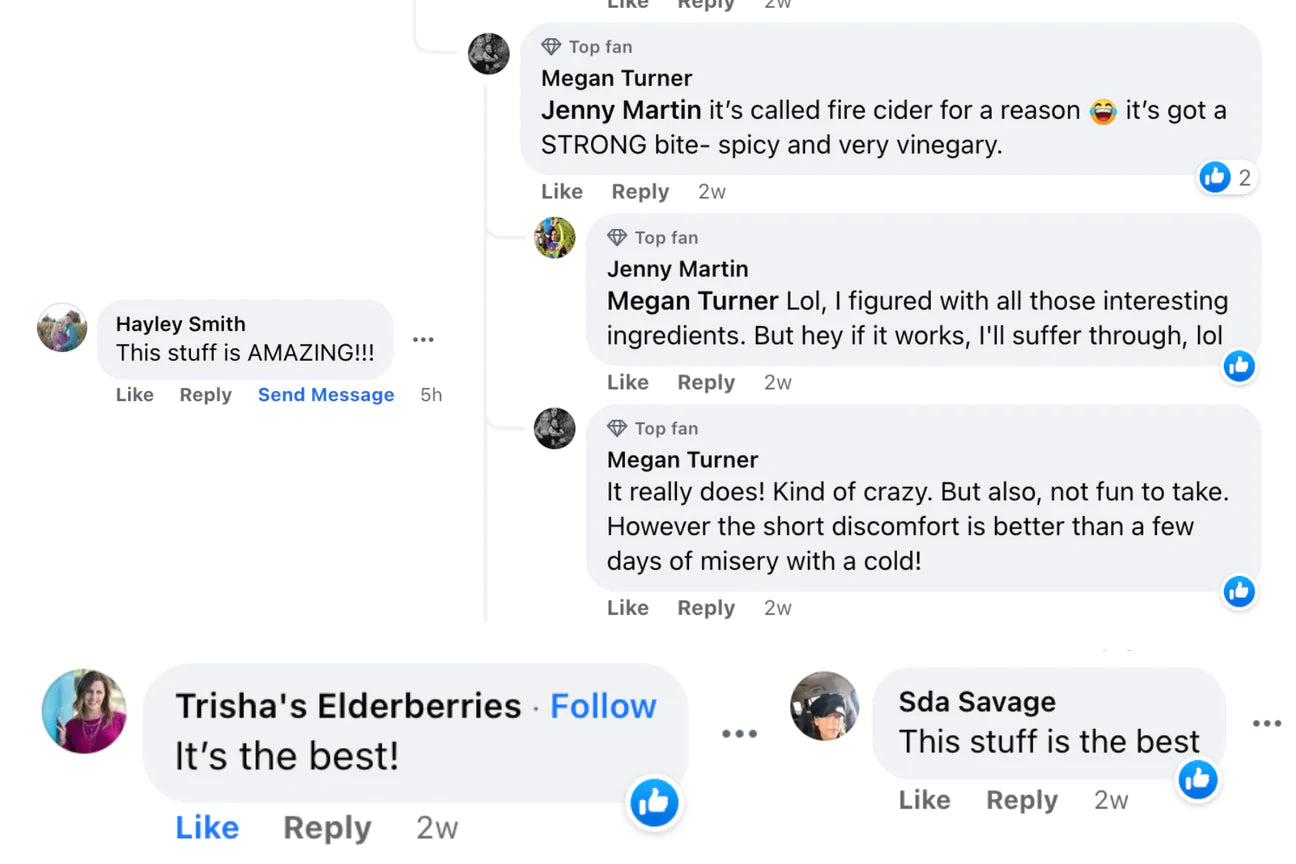The width and height of the screenshot is (1296, 864).
Task: Click the Send Message link under Hayley Smith's comment
Action: pos(326,394)
